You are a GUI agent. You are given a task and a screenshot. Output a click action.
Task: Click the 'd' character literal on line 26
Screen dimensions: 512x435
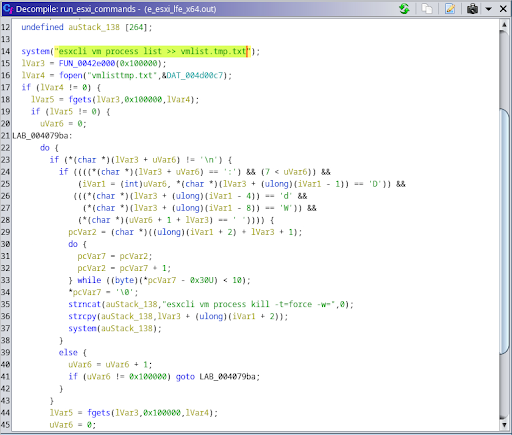286,196
